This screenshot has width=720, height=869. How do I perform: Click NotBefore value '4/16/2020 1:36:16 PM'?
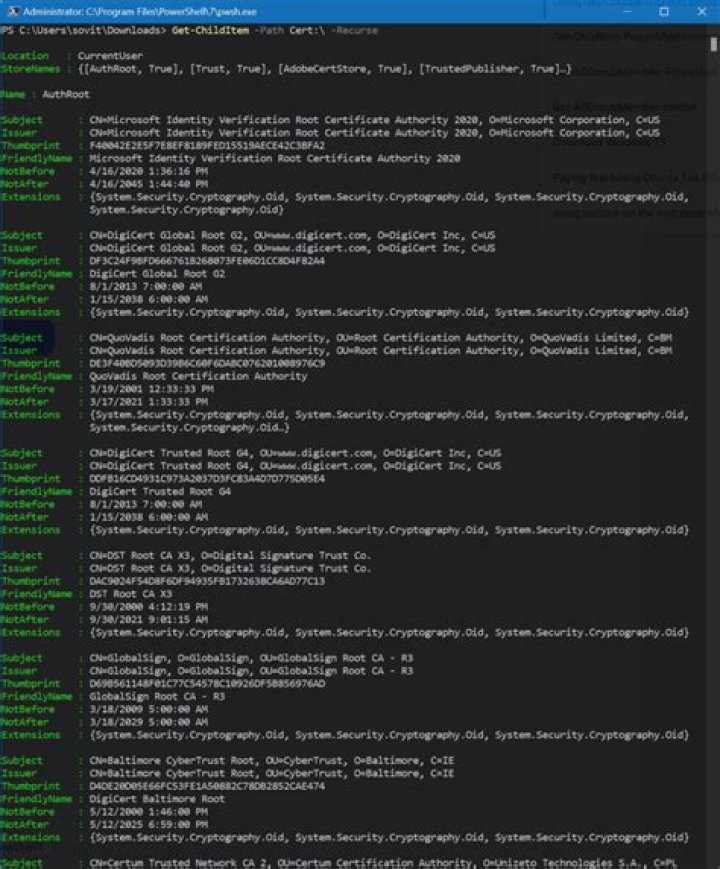tap(149, 171)
